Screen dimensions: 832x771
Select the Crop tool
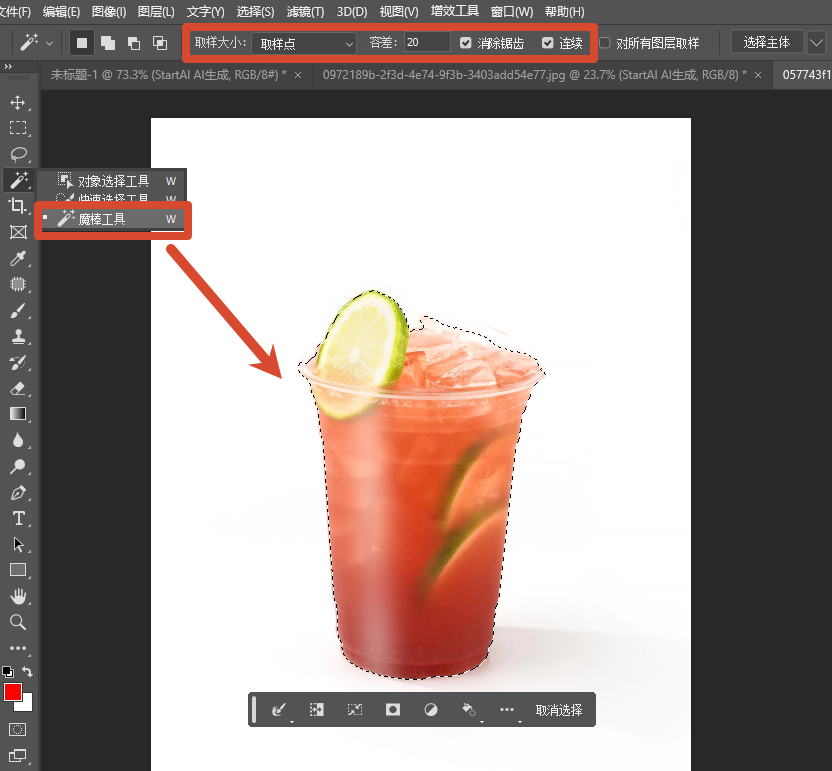[x=18, y=206]
